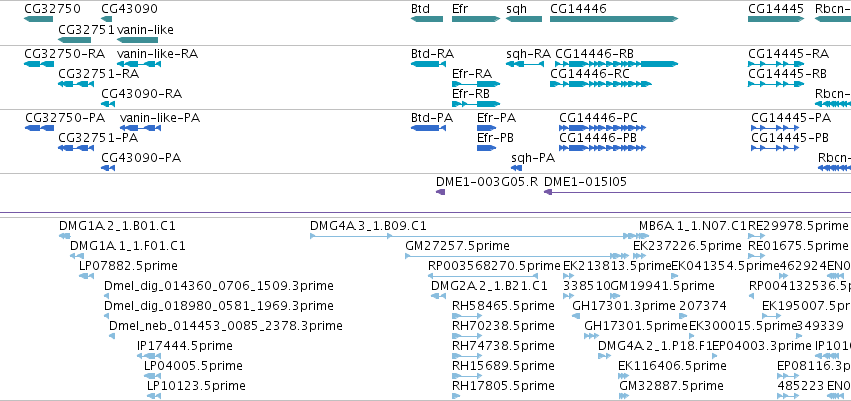
Task: Click the CG43090-PA protein glyph
Action: [x=108, y=168]
